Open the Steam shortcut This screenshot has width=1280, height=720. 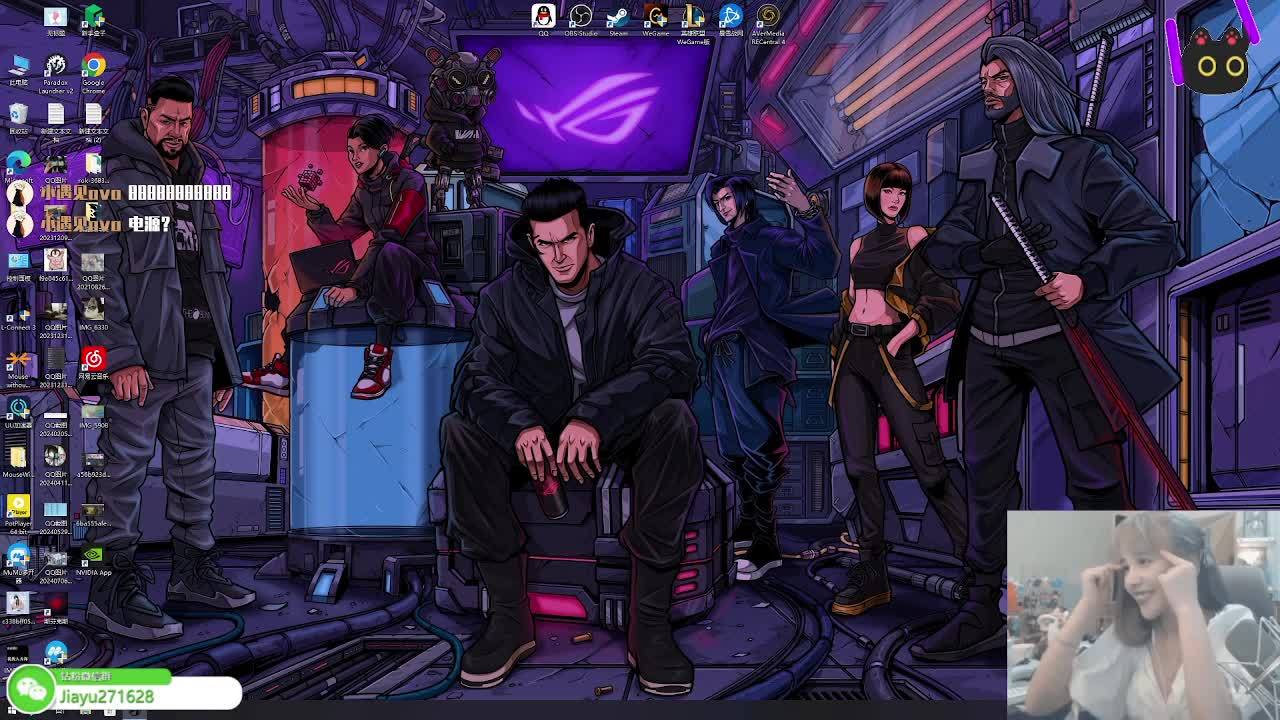[618, 17]
